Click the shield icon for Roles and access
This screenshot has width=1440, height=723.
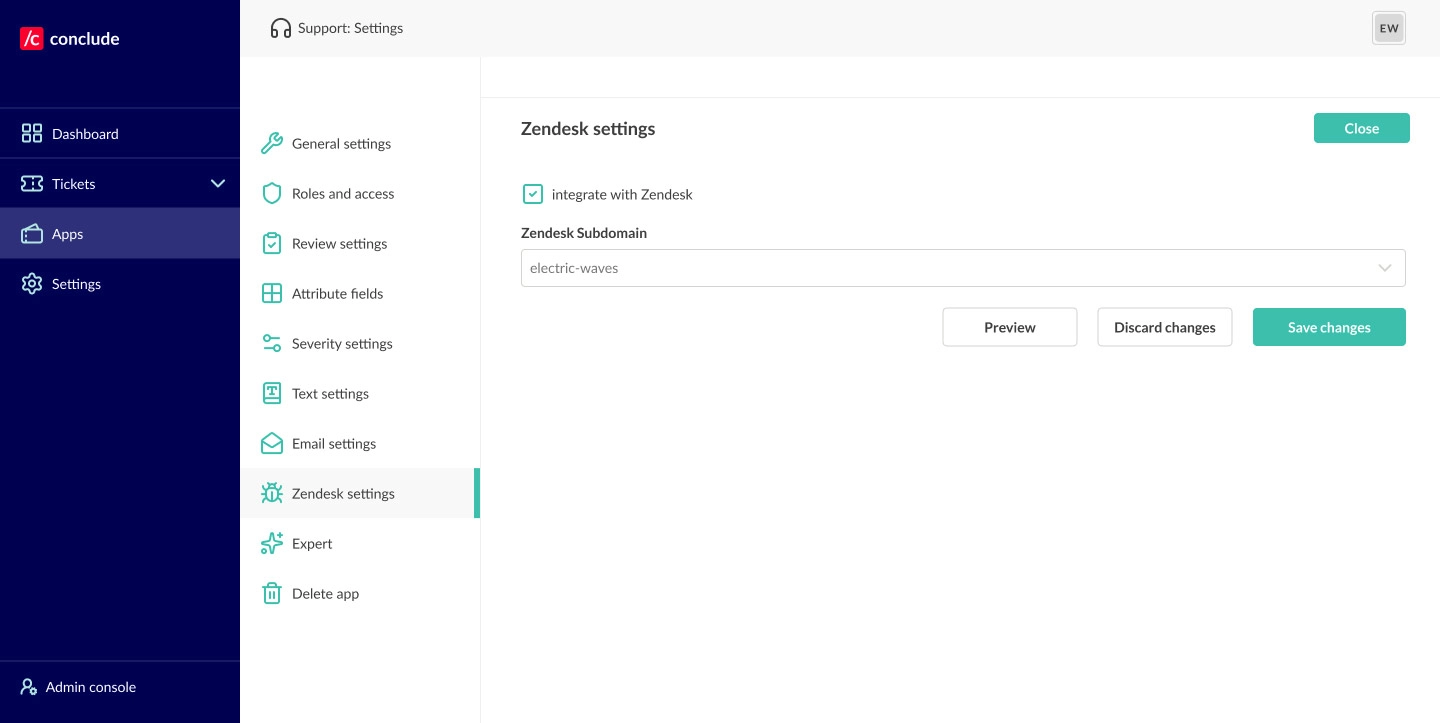click(271, 193)
